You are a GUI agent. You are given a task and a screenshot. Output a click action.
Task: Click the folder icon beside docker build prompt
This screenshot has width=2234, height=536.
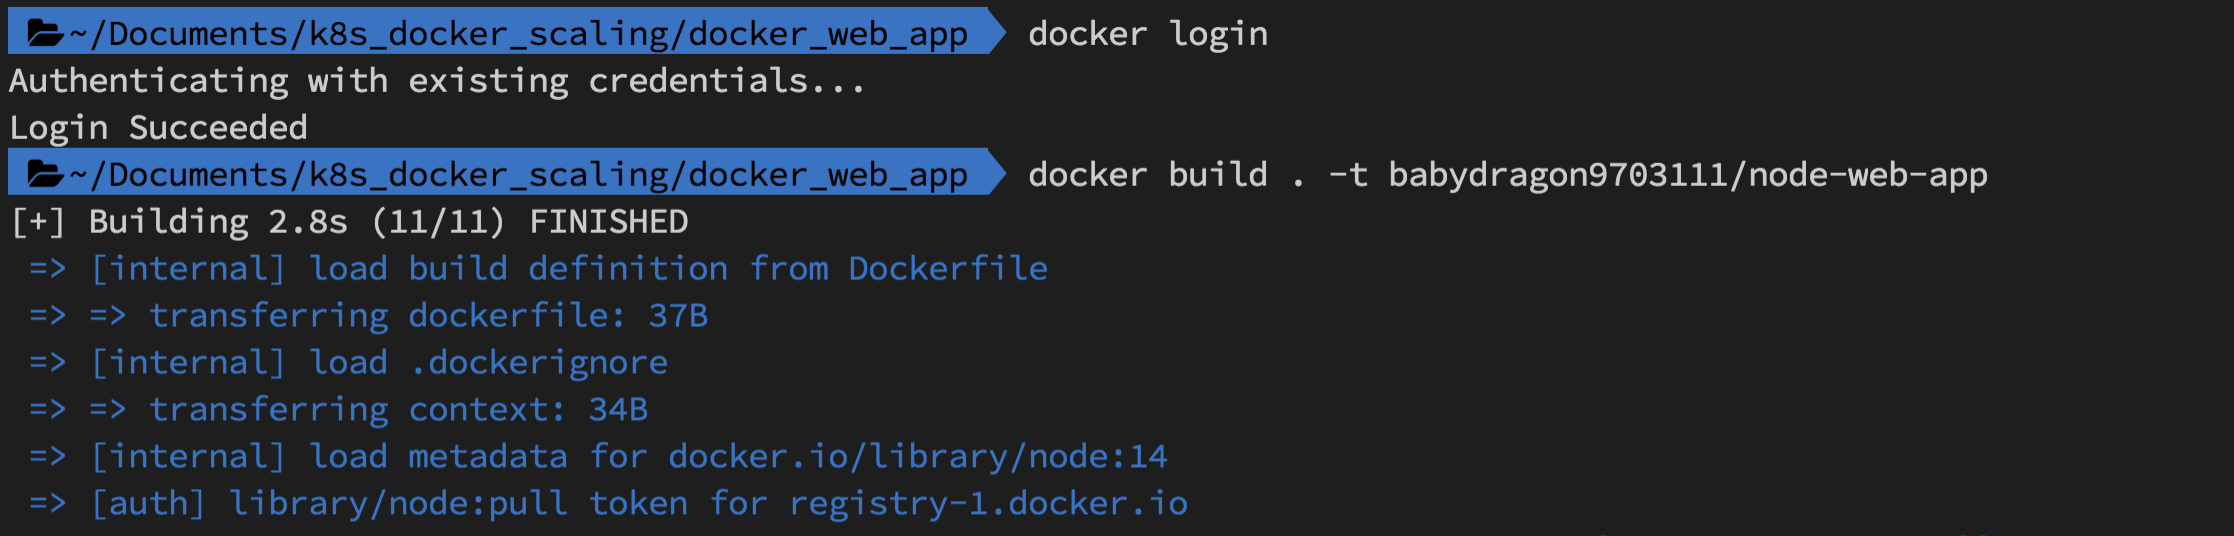pyautogui.click(x=46, y=174)
